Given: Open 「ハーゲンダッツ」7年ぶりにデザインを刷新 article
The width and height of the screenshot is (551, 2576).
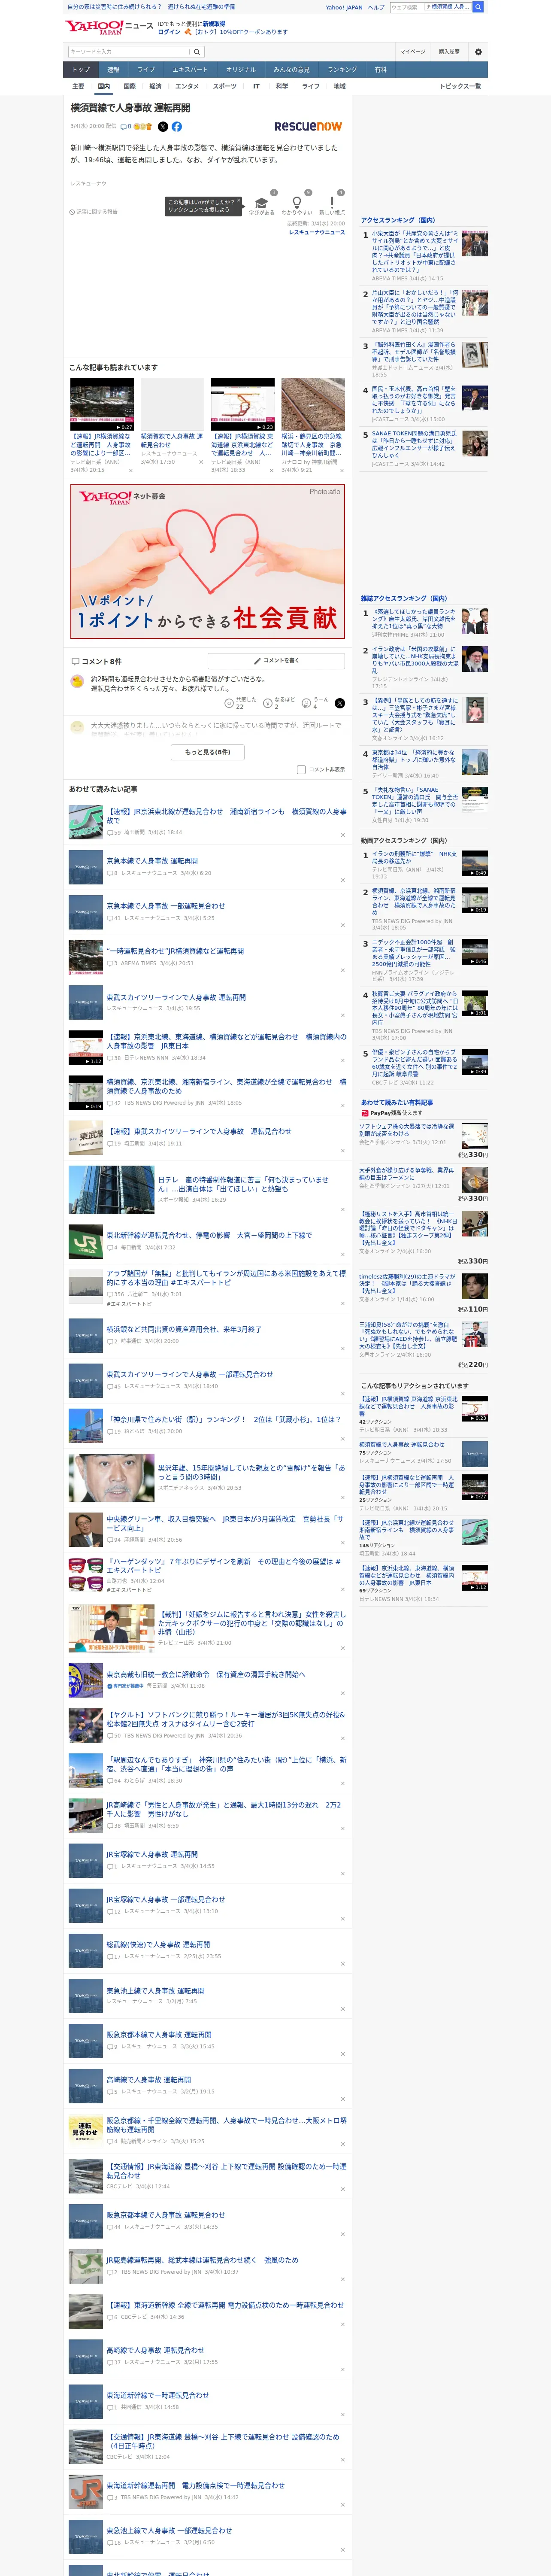Looking at the screenshot, I should (x=223, y=1565).
